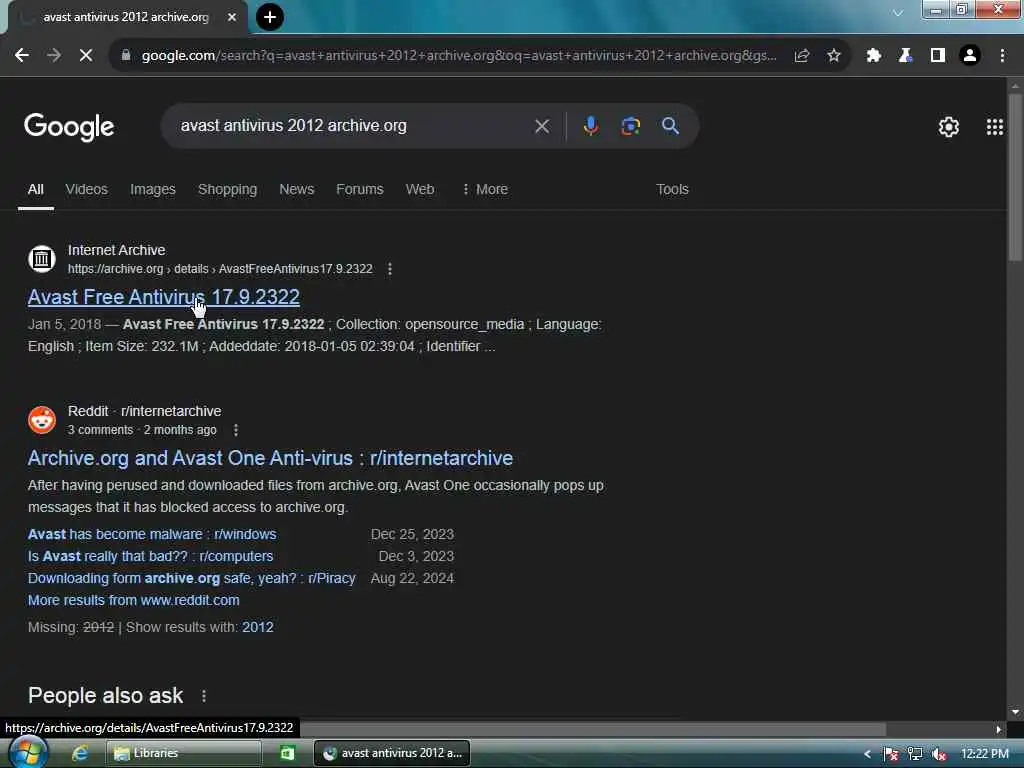
Task: Stop loading the page
Action: pyautogui.click(x=86, y=56)
